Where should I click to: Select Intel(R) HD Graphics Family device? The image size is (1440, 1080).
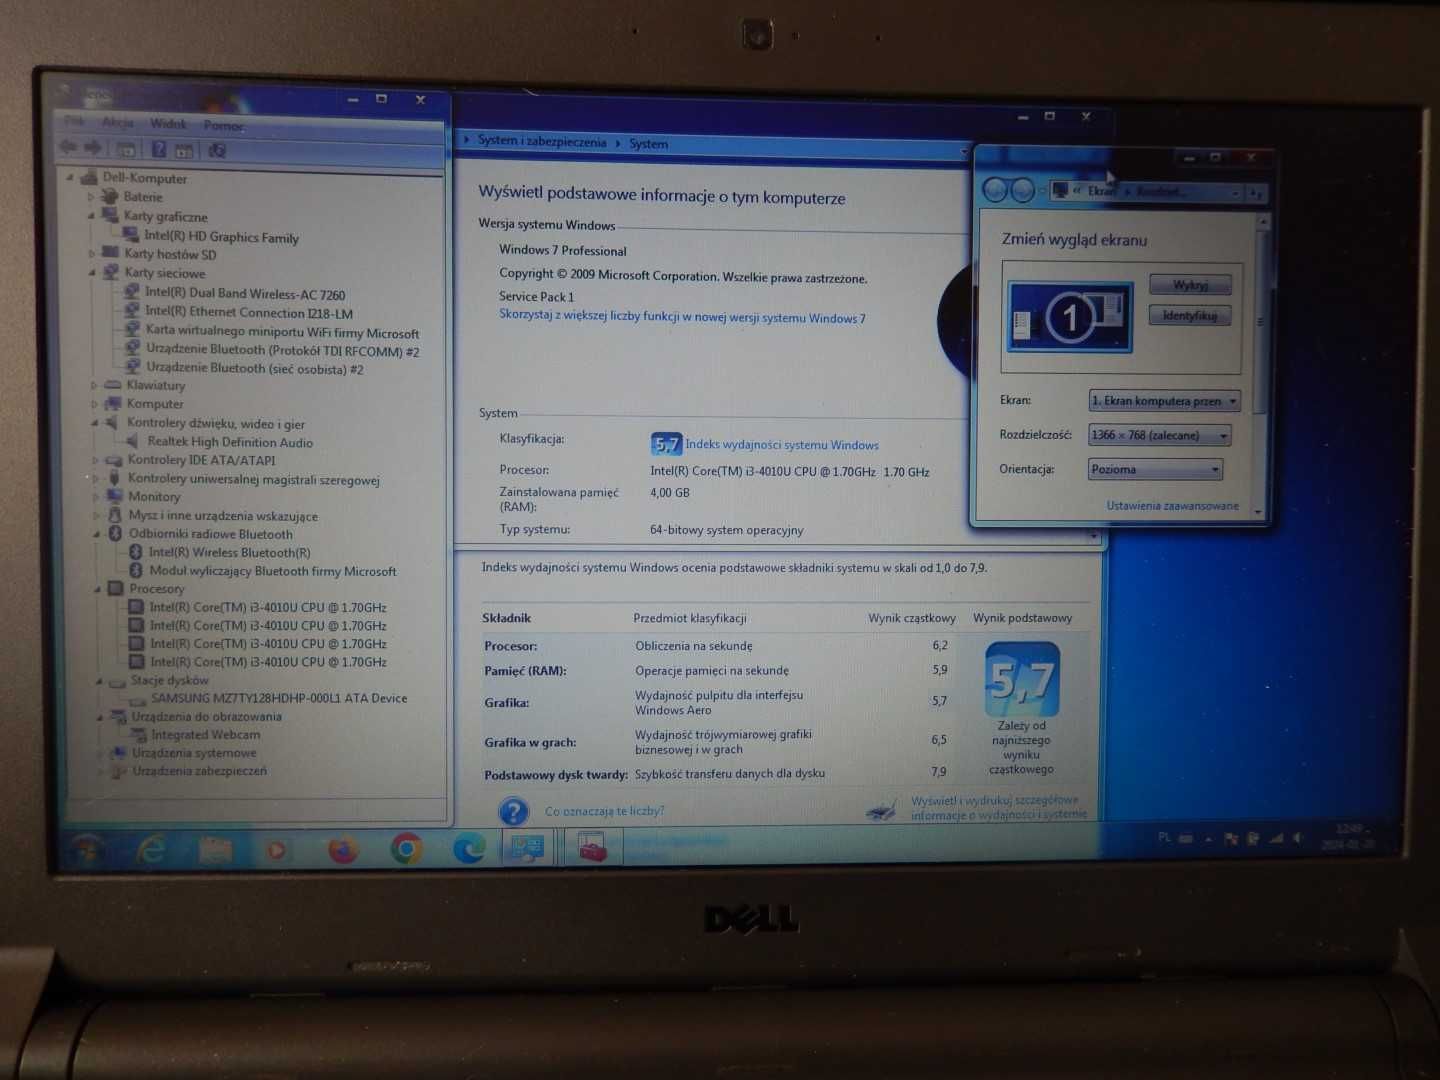point(221,237)
